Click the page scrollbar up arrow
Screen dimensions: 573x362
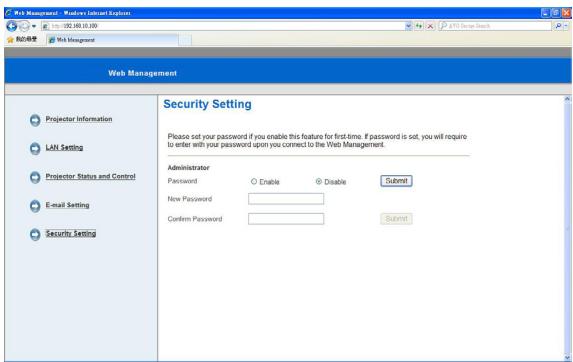point(567,99)
